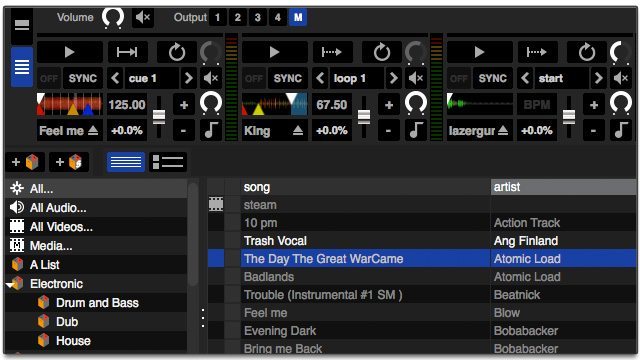
Task: Open Drum and Bass crate
Action: 97,303
